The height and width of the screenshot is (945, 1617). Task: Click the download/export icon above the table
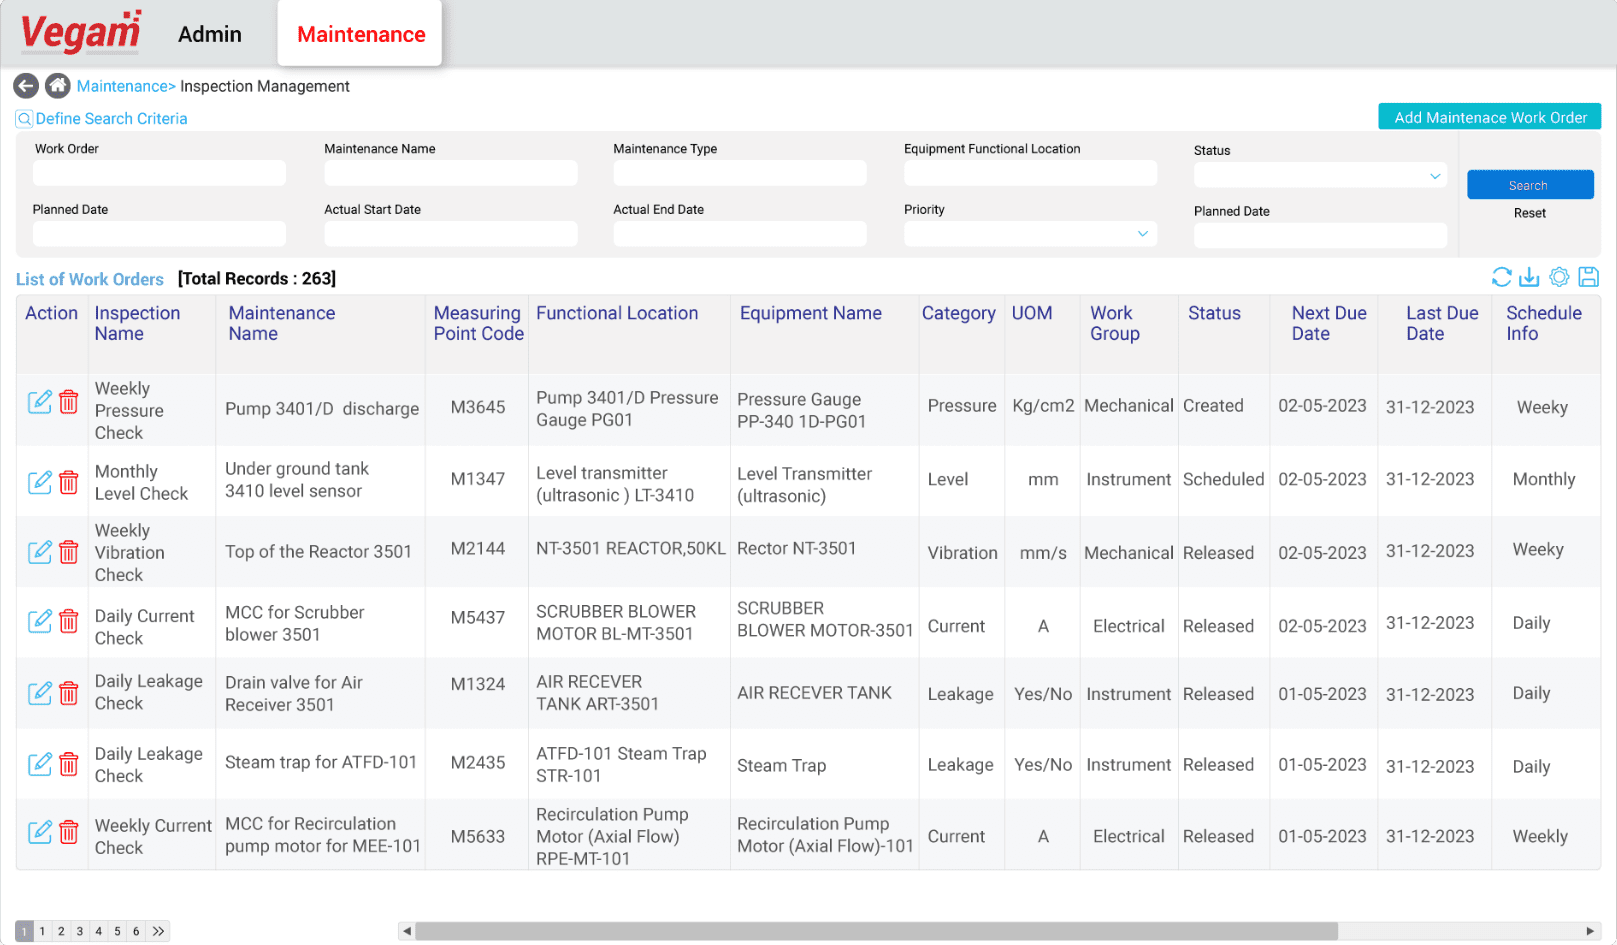point(1529,277)
